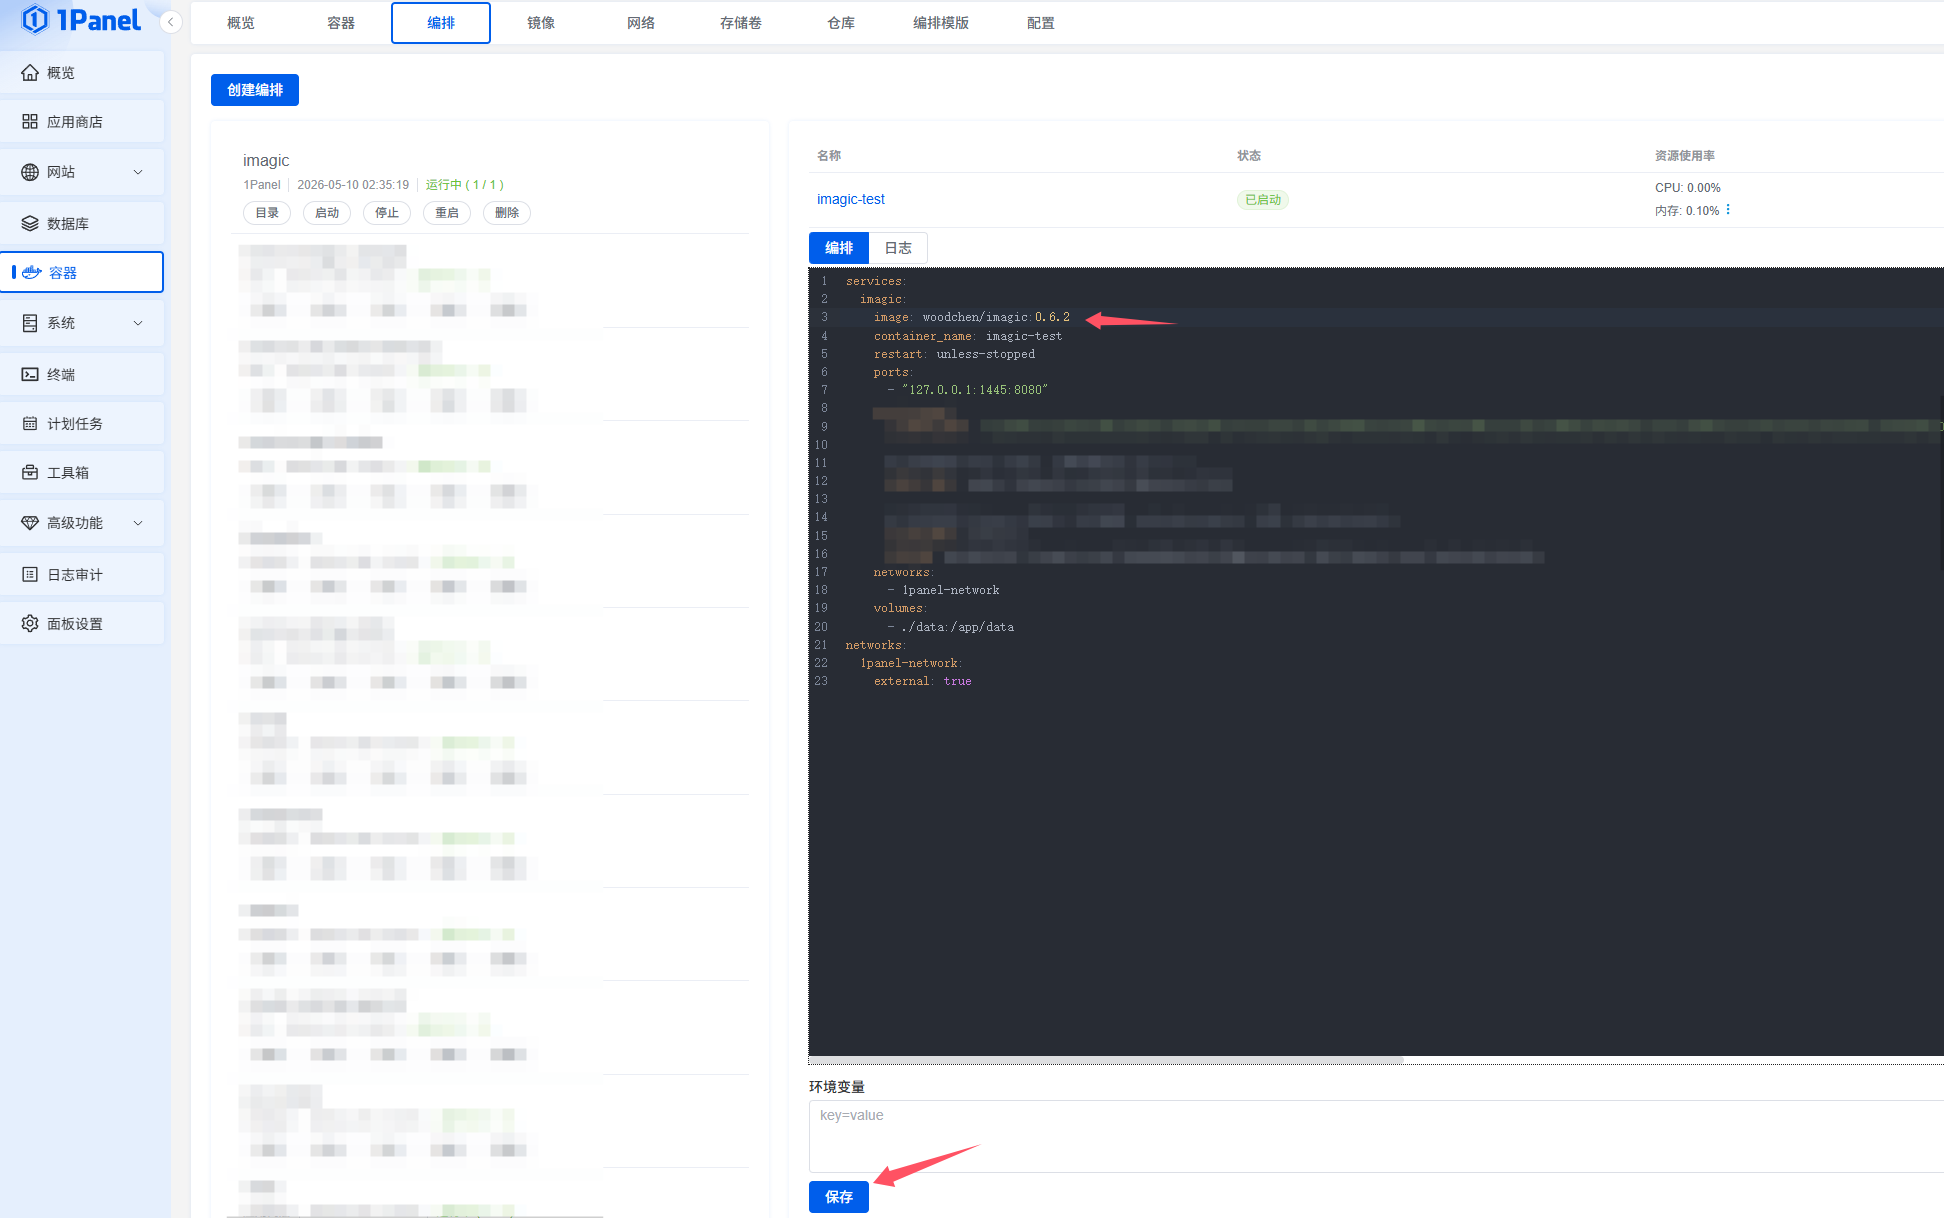Click the 目录 button for imagic
The width and height of the screenshot is (1944, 1218).
[x=267, y=213]
